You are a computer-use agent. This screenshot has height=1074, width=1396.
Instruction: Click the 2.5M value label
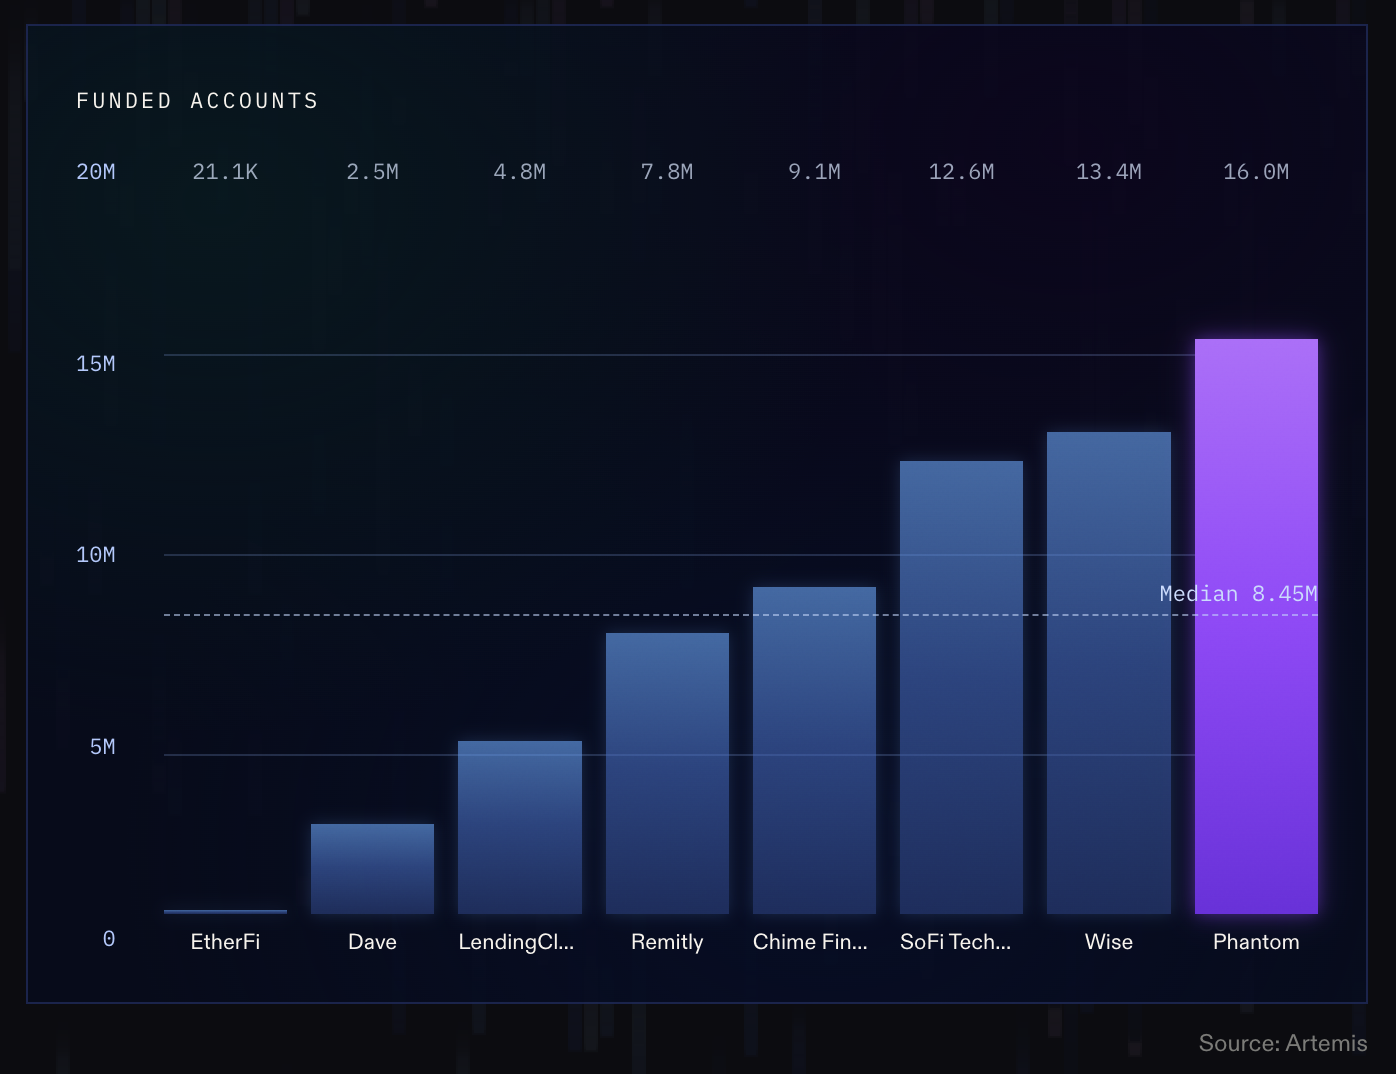click(x=372, y=172)
